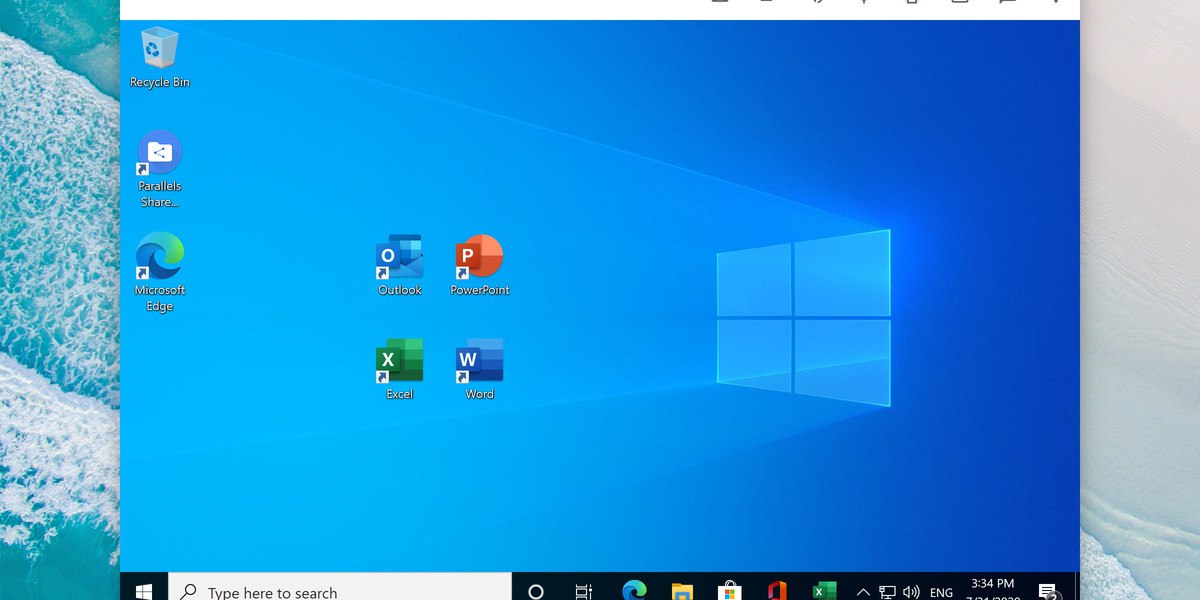The image size is (1200, 600).
Task: Open Task View in the taskbar
Action: point(584,591)
